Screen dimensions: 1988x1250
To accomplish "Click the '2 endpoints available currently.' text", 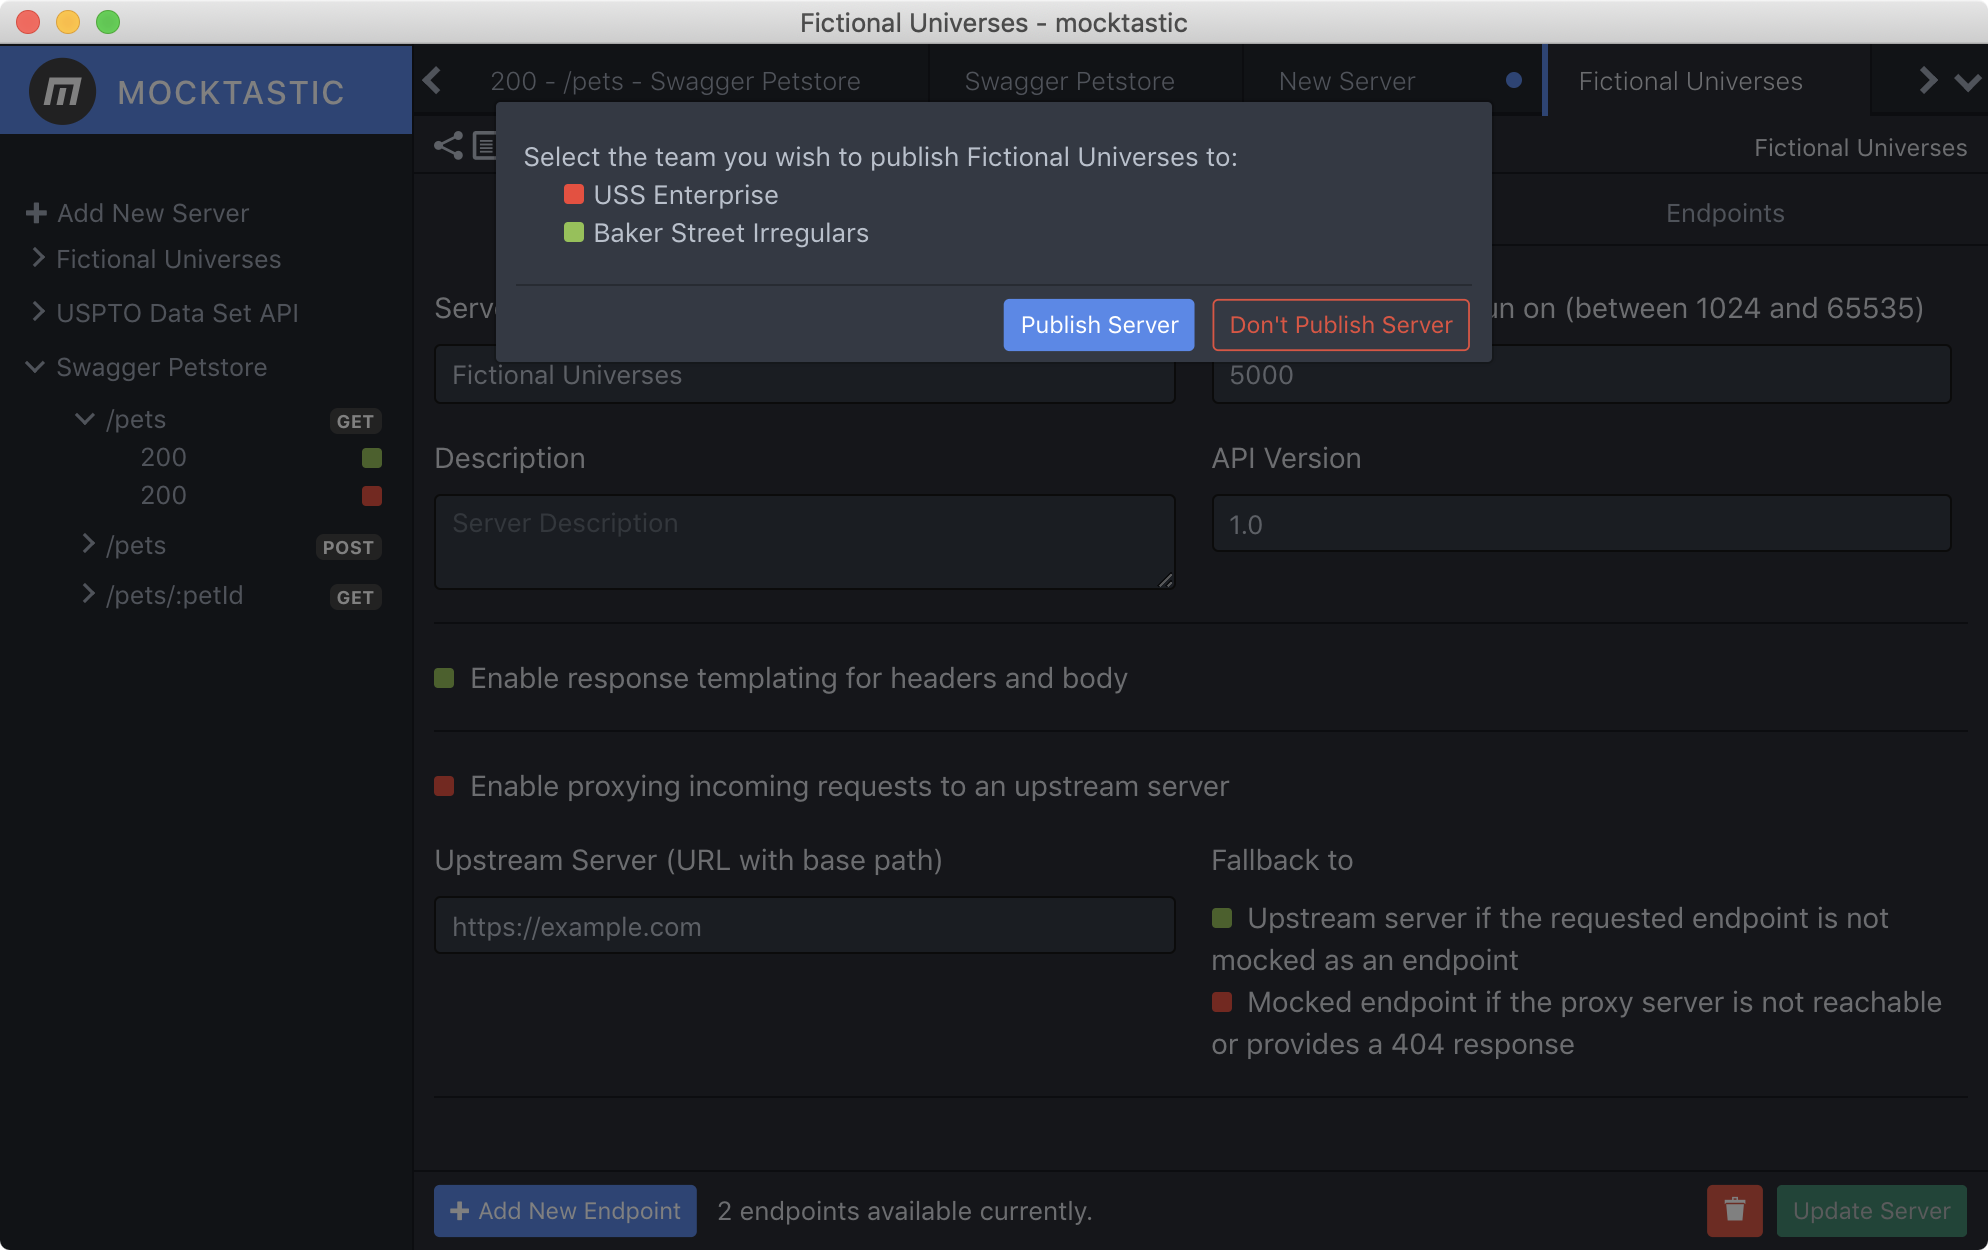I will pyautogui.click(x=905, y=1211).
